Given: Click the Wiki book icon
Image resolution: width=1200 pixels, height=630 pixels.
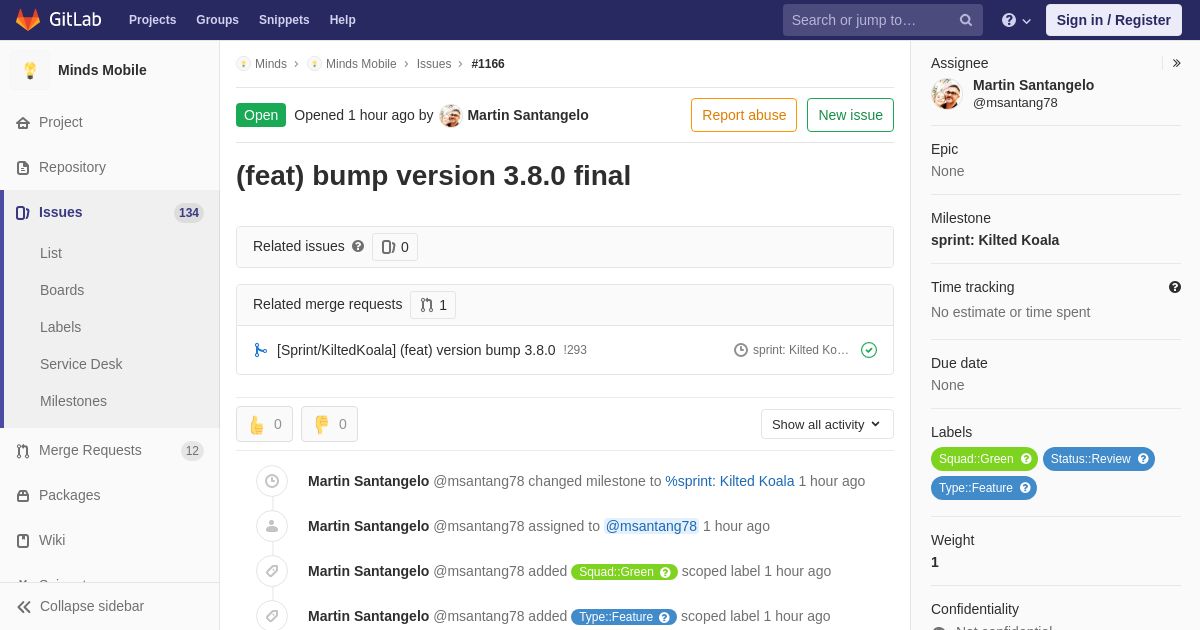Looking at the screenshot, I should click(x=23, y=541).
